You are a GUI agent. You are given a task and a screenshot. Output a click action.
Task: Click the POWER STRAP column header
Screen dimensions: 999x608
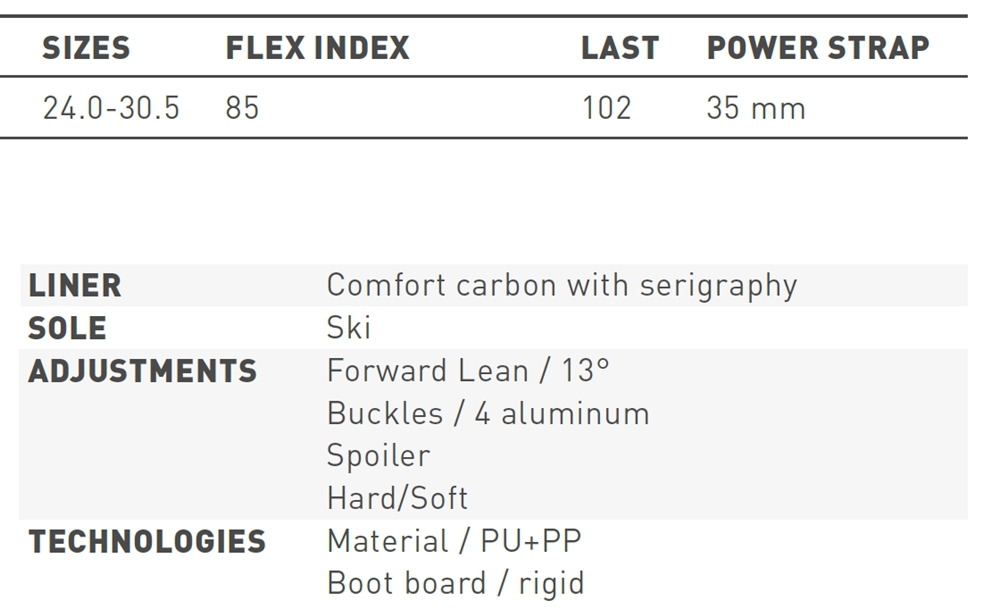click(818, 48)
